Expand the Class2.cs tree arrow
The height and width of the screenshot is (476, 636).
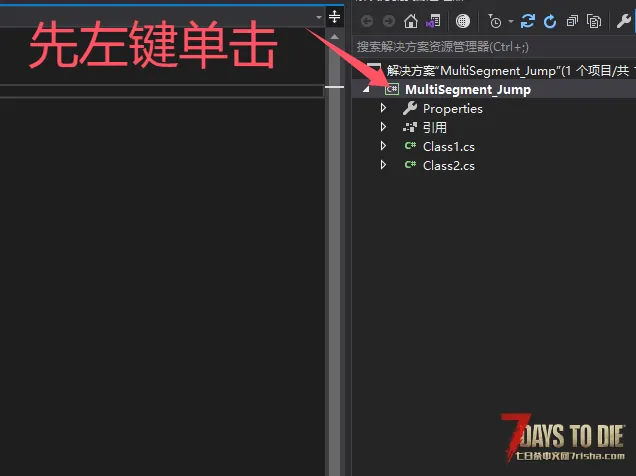pos(383,166)
